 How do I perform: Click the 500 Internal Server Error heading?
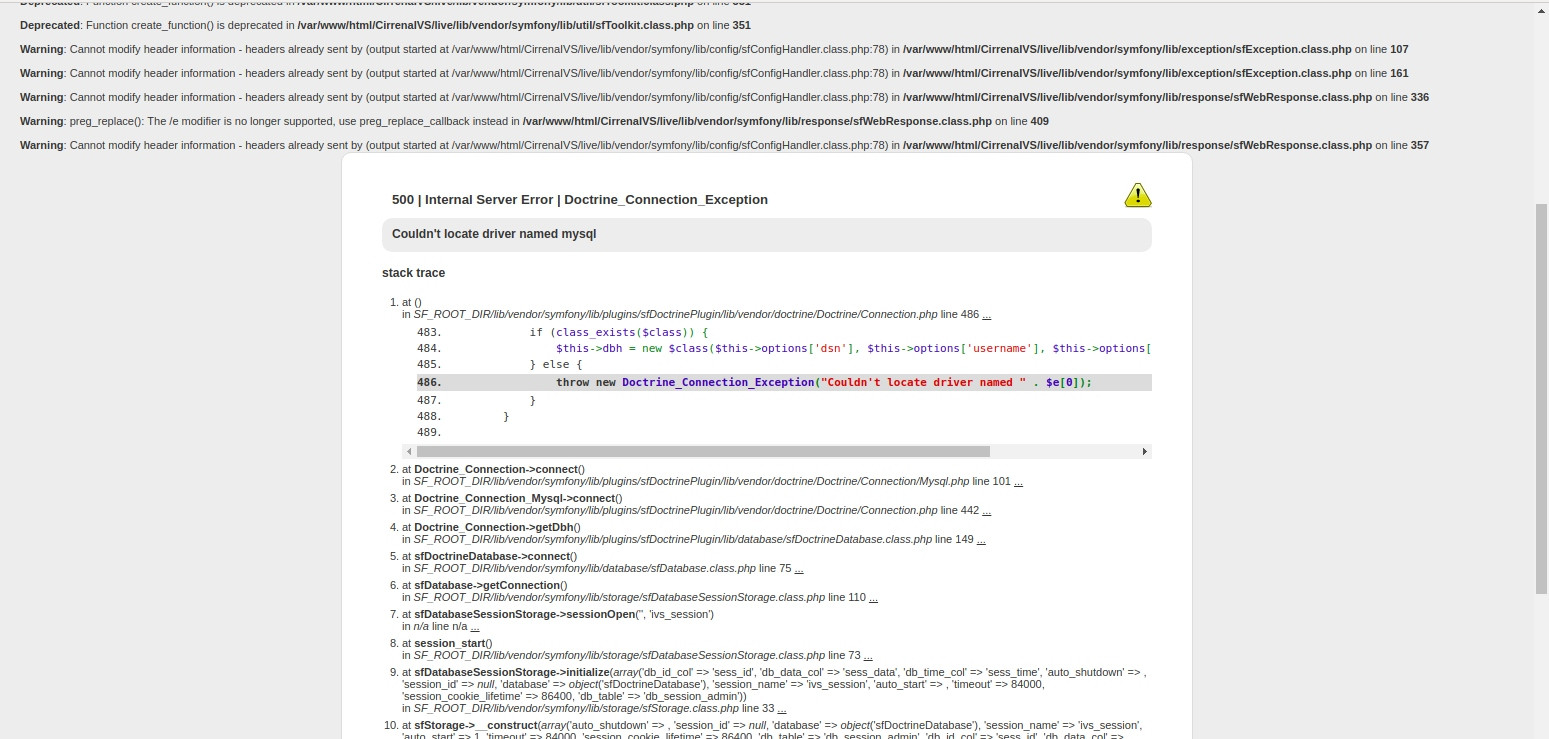point(580,200)
